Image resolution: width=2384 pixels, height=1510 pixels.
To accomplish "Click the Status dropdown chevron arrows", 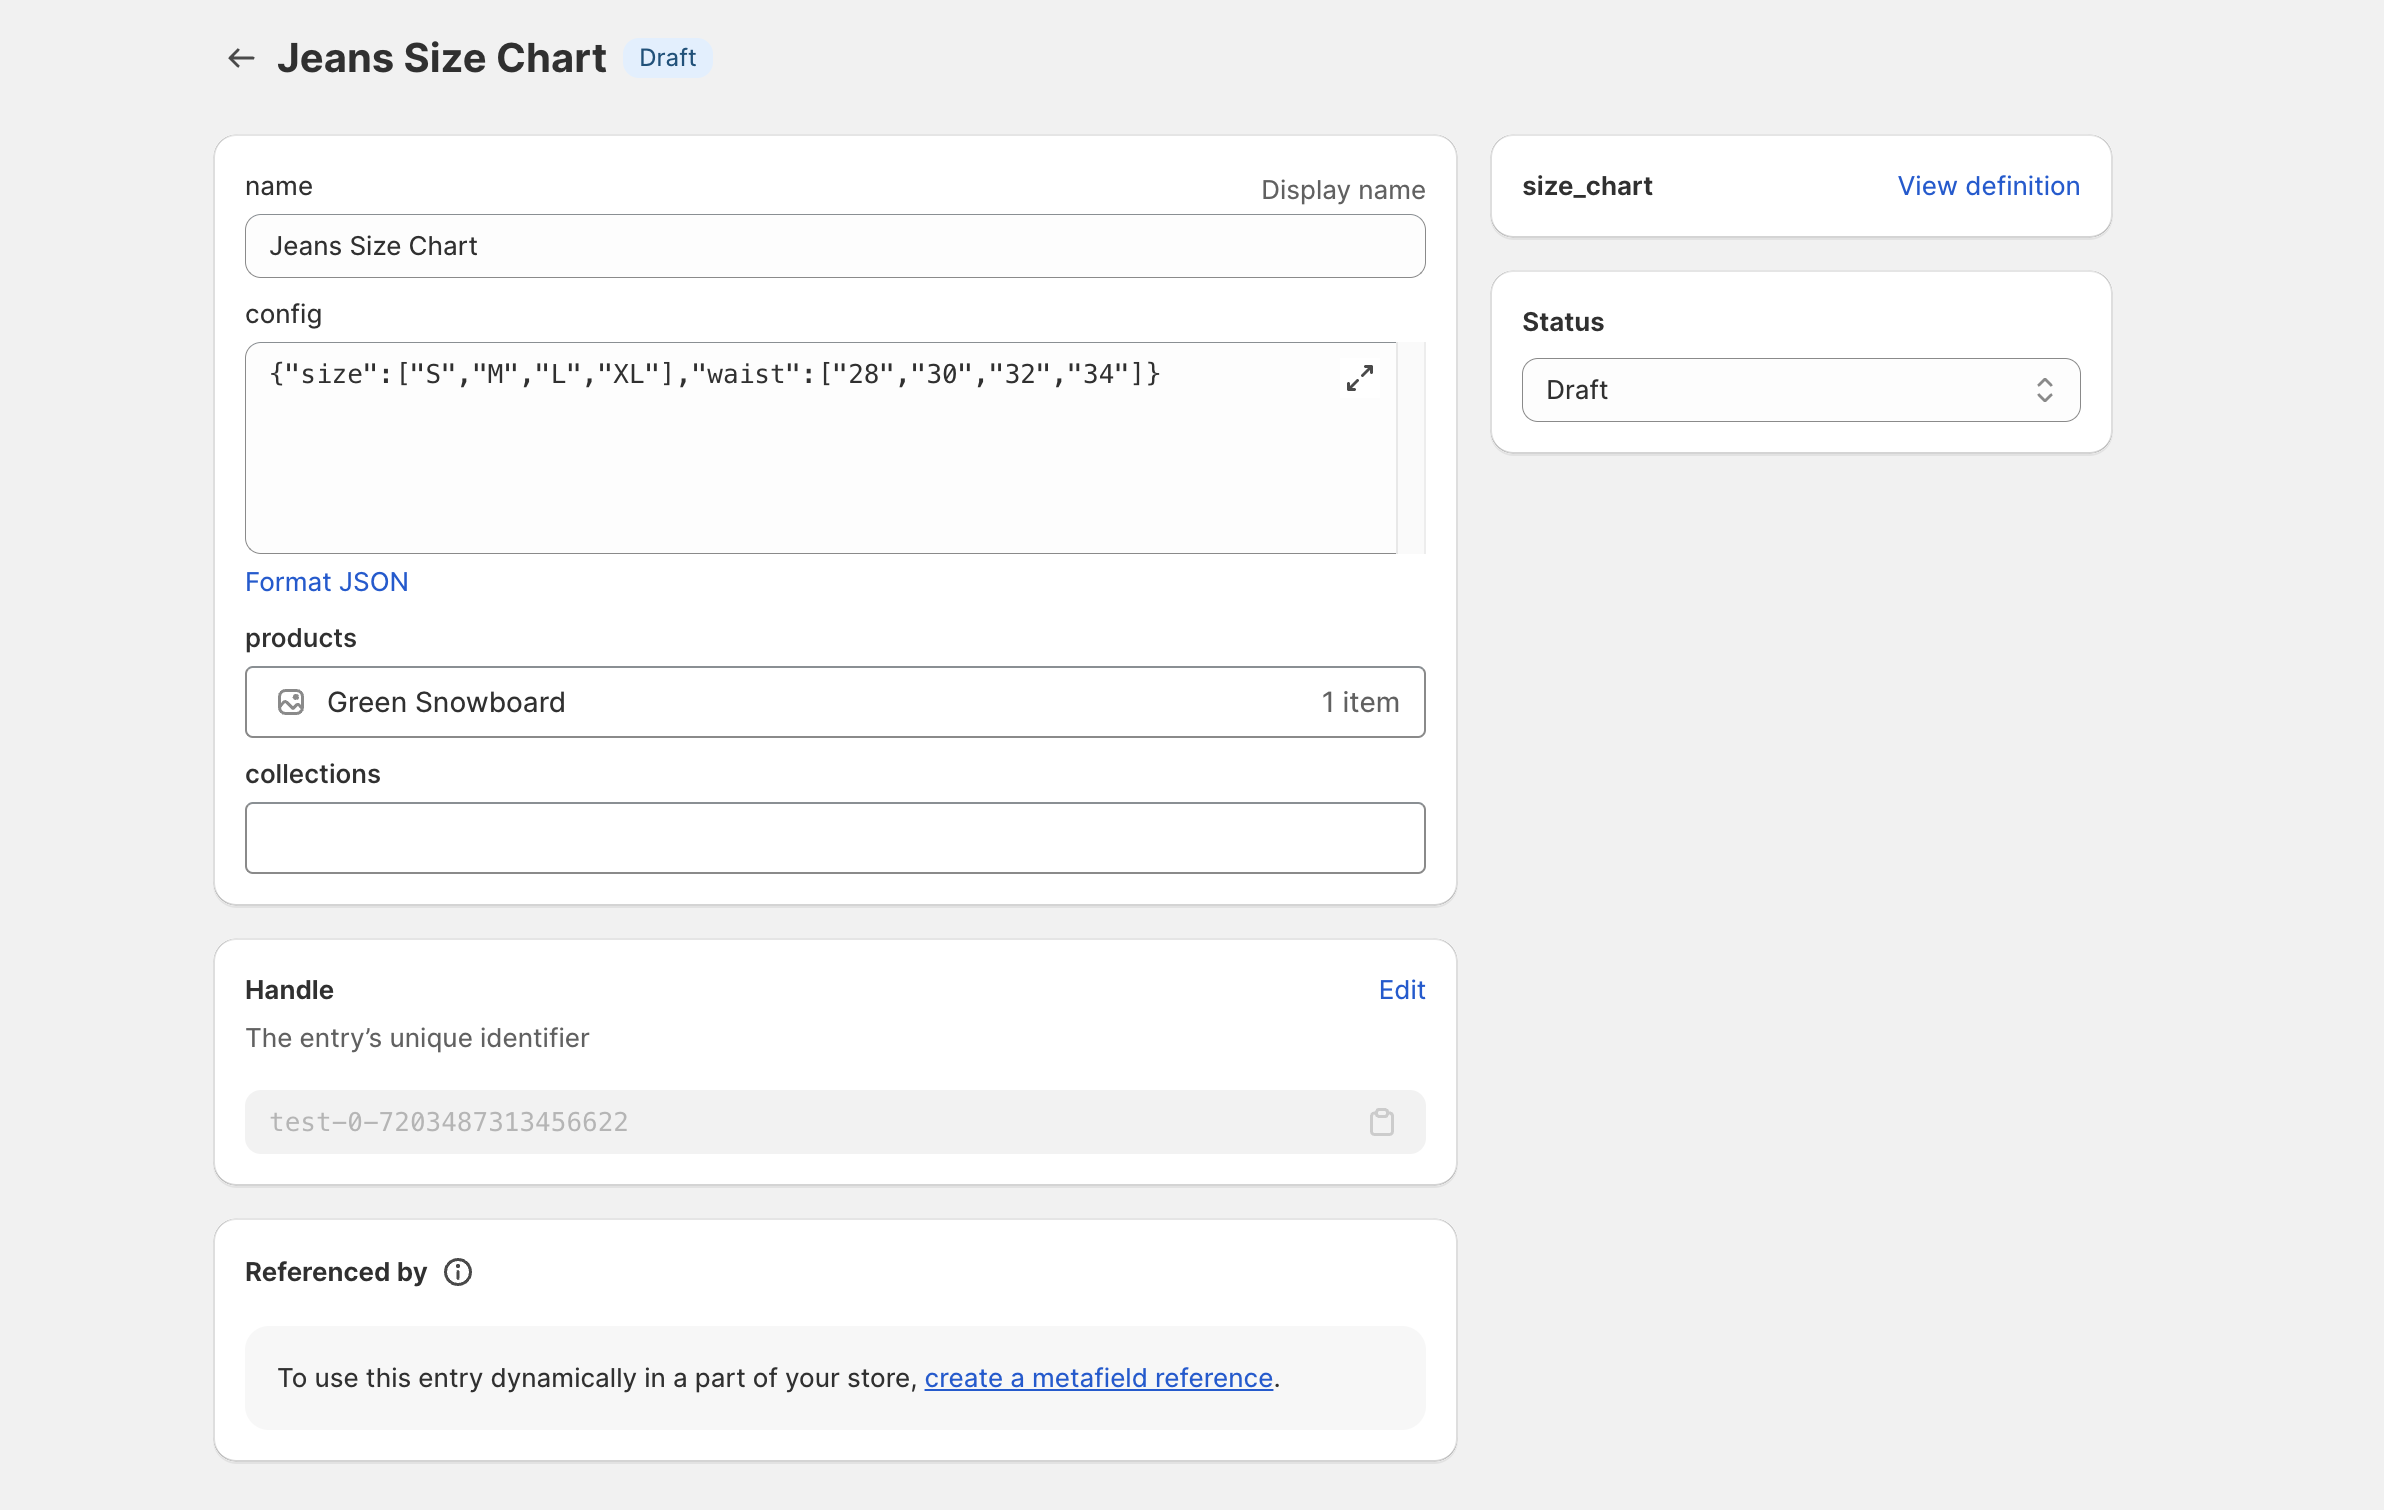I will (x=2044, y=390).
